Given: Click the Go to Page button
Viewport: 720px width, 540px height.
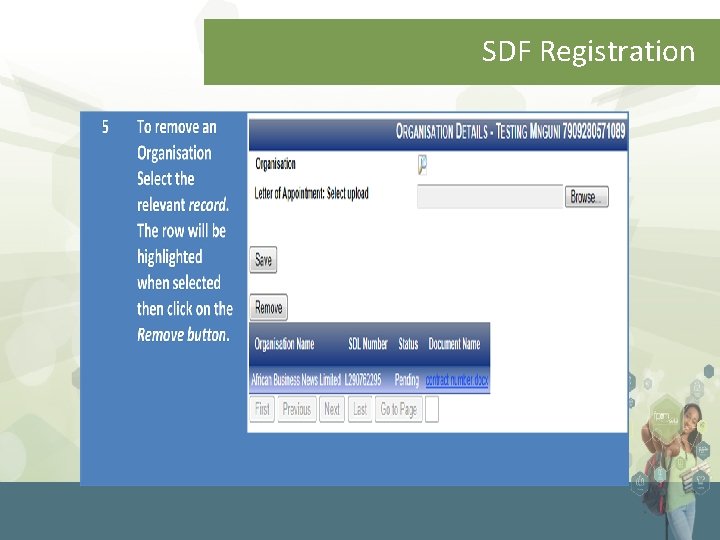Looking at the screenshot, I should click(x=399, y=409).
